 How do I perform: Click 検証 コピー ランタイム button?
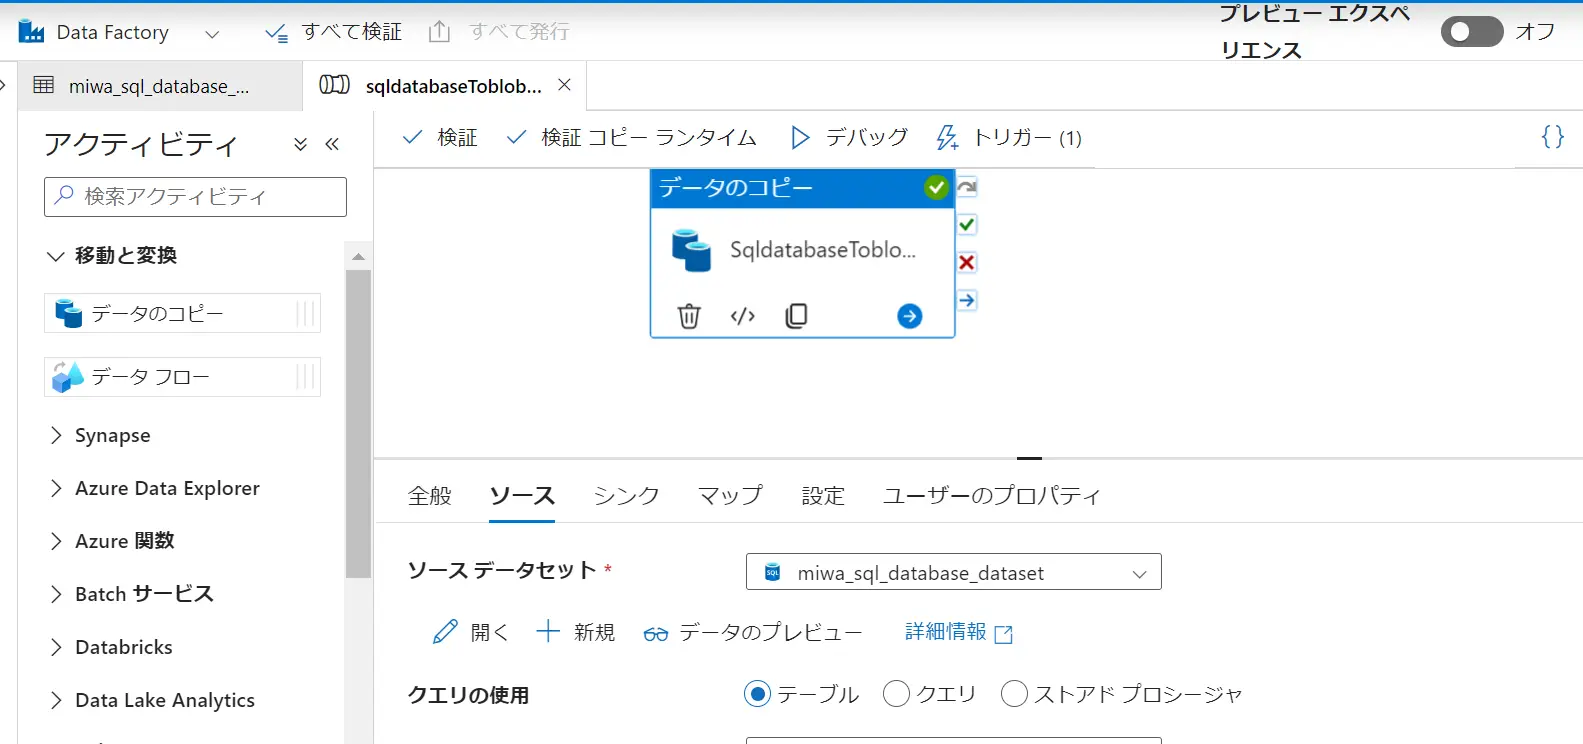coord(631,138)
